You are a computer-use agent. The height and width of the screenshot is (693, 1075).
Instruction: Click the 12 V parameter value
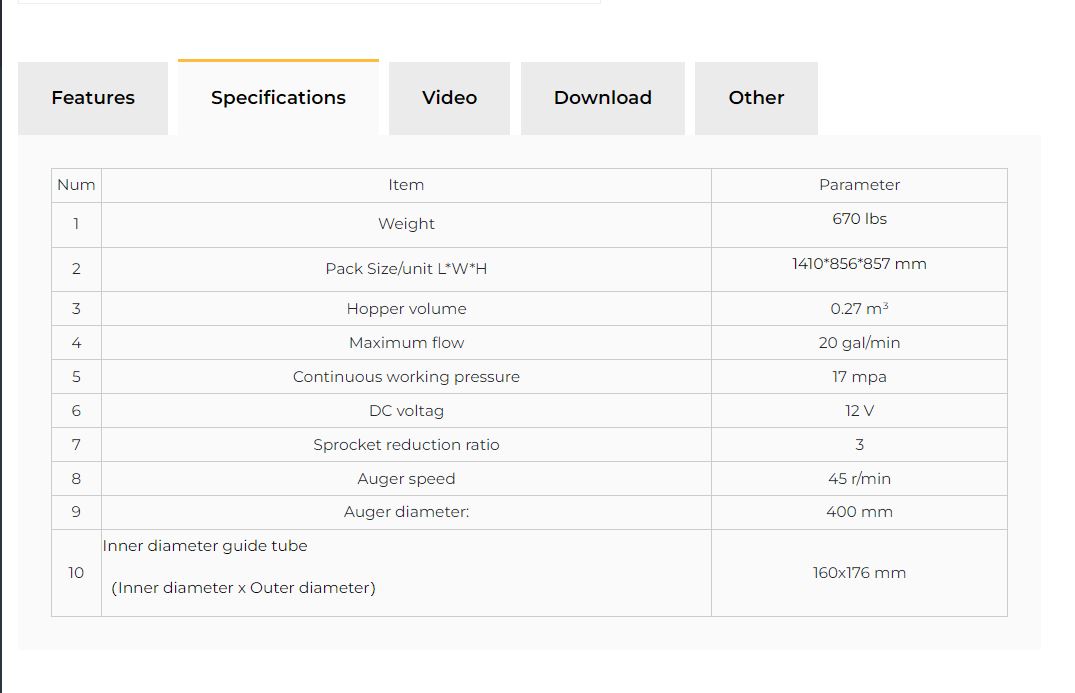click(859, 411)
